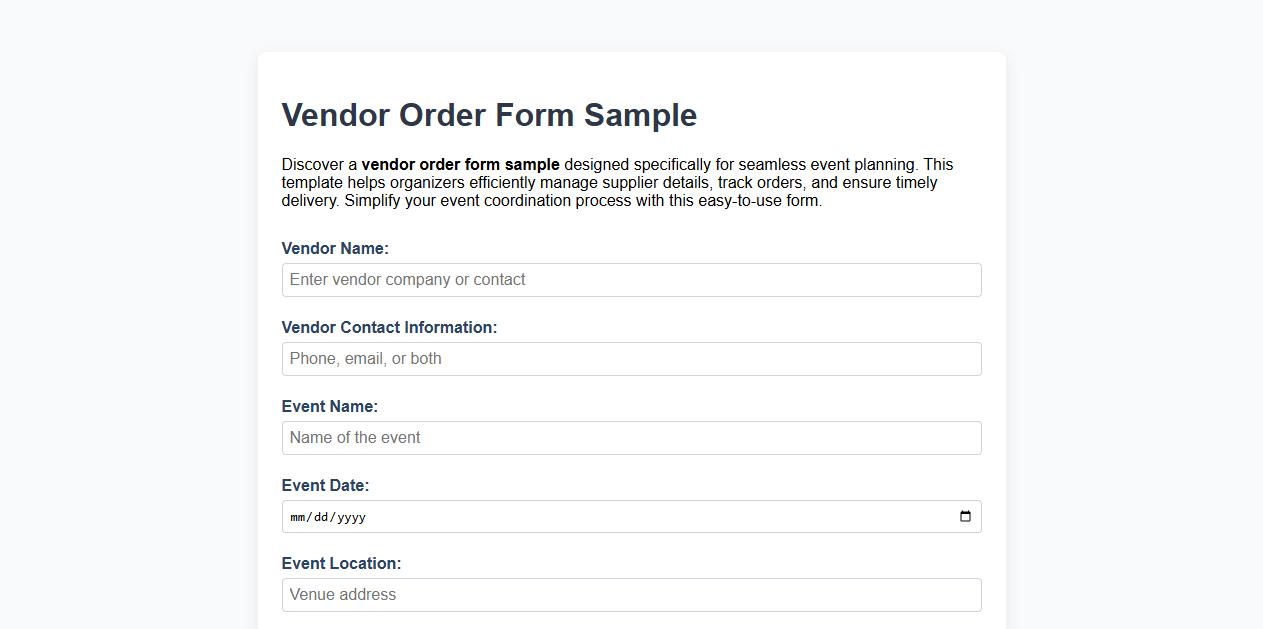Click the Event Name label
The image size is (1263, 629).
329,406
